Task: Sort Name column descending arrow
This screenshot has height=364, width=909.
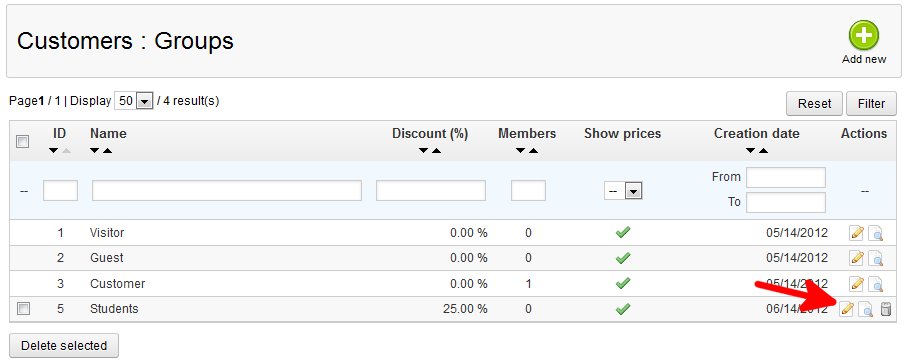Action: [x=94, y=151]
